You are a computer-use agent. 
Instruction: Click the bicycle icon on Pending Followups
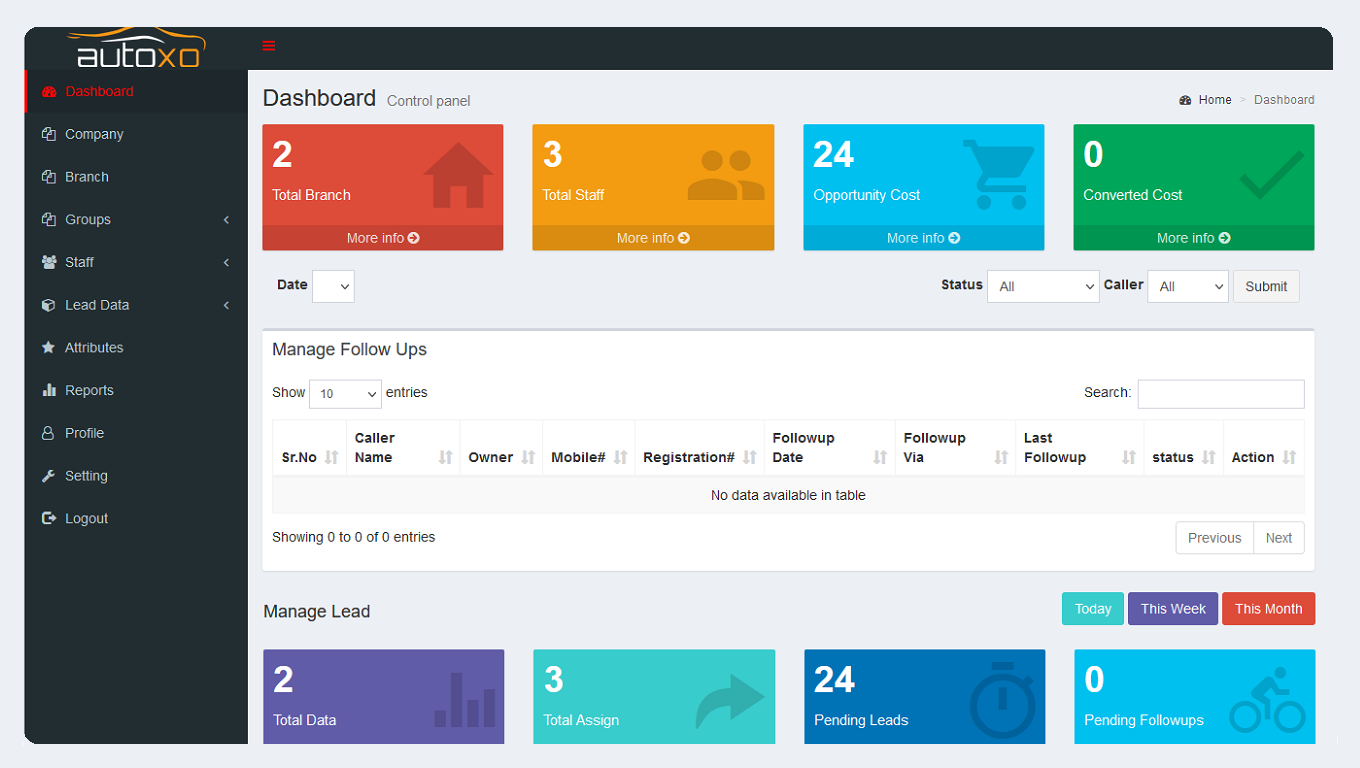click(x=1267, y=701)
